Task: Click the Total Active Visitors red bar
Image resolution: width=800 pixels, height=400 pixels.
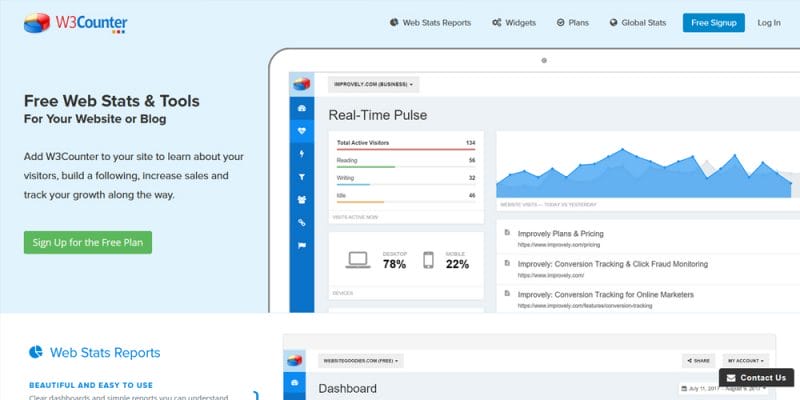Action: (x=406, y=149)
